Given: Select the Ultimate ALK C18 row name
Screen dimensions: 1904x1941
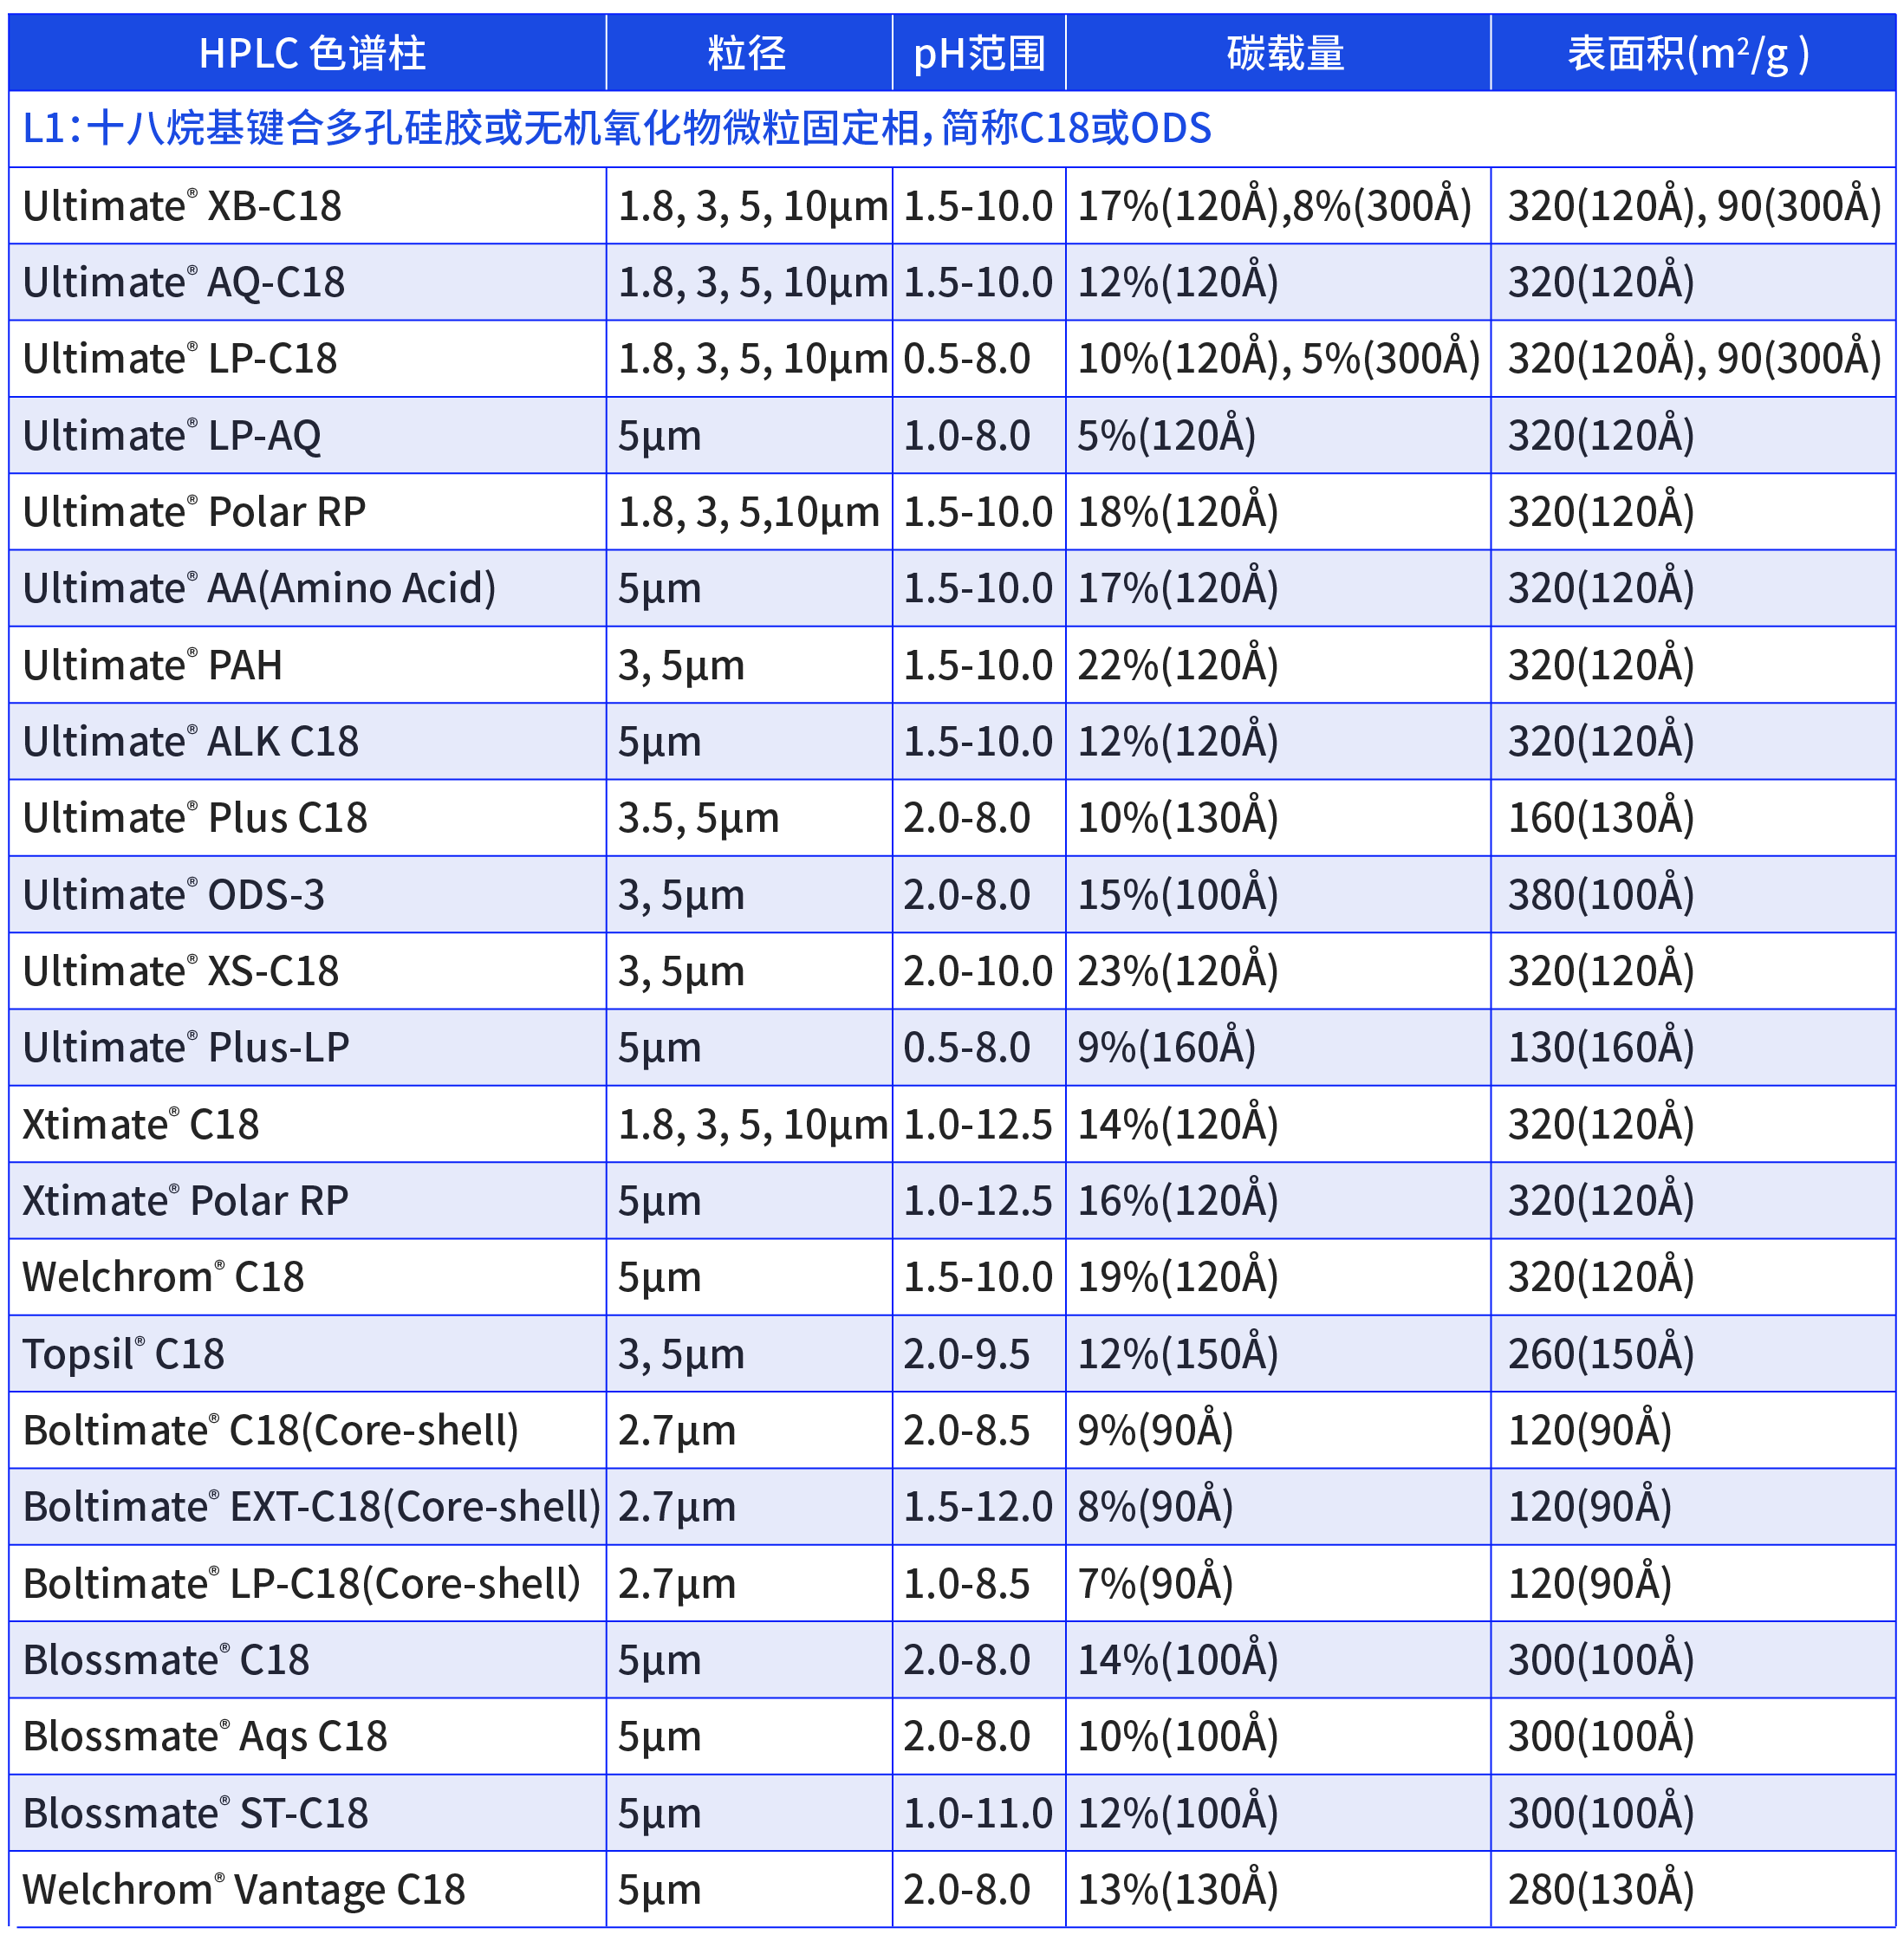Looking at the screenshot, I should [x=191, y=741].
